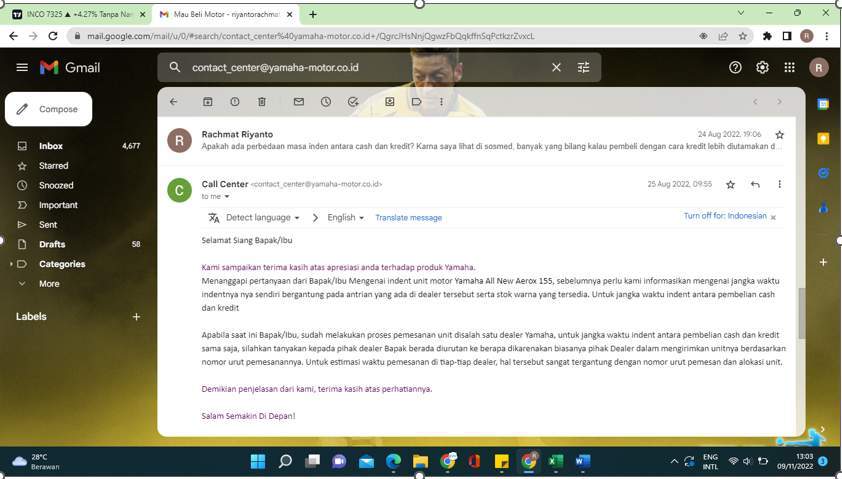Viewport: 842px width, 479px height.
Task: Move this conversation to another folder
Action: [390, 101]
